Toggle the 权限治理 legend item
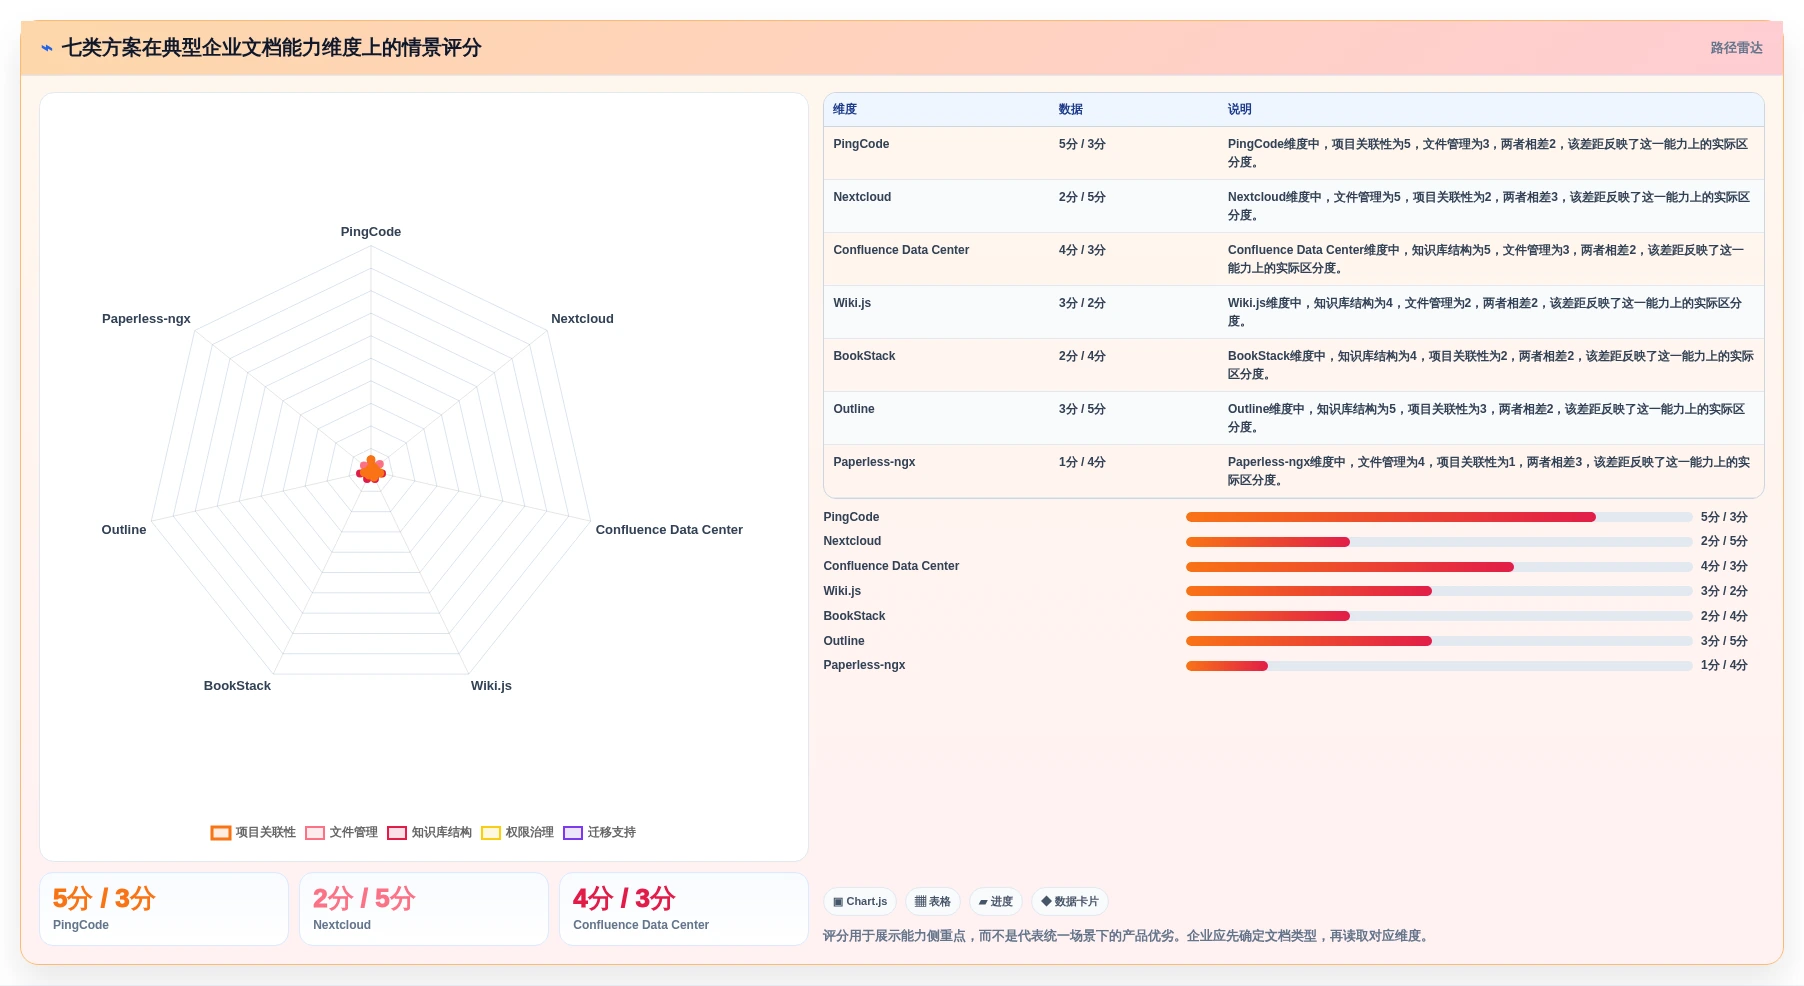Screen dimensions: 1804x986 517,832
